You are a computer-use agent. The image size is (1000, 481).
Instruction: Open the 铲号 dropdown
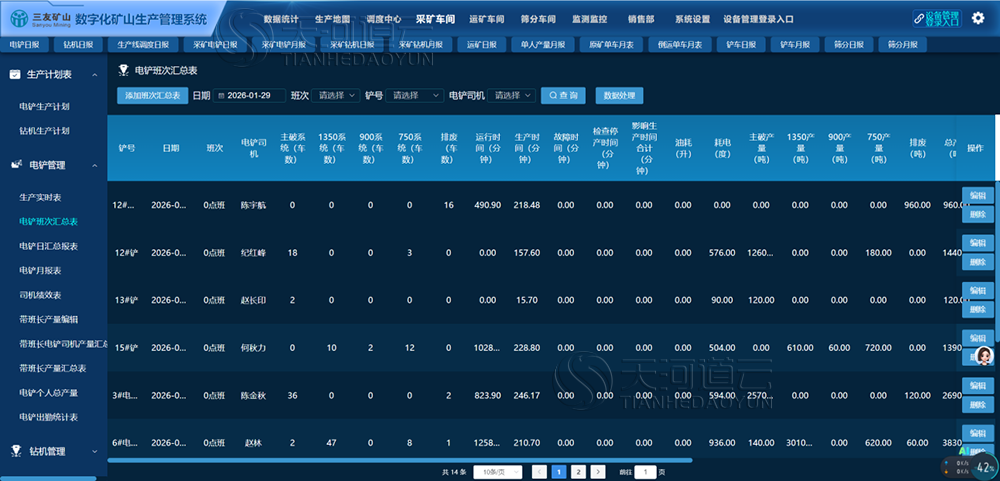415,96
